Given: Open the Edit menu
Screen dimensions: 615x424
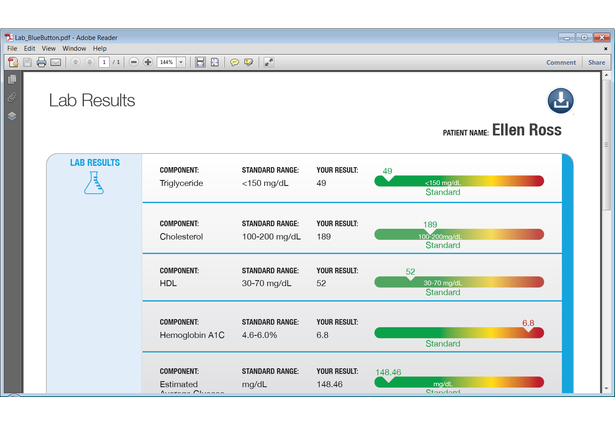Looking at the screenshot, I should [29, 48].
